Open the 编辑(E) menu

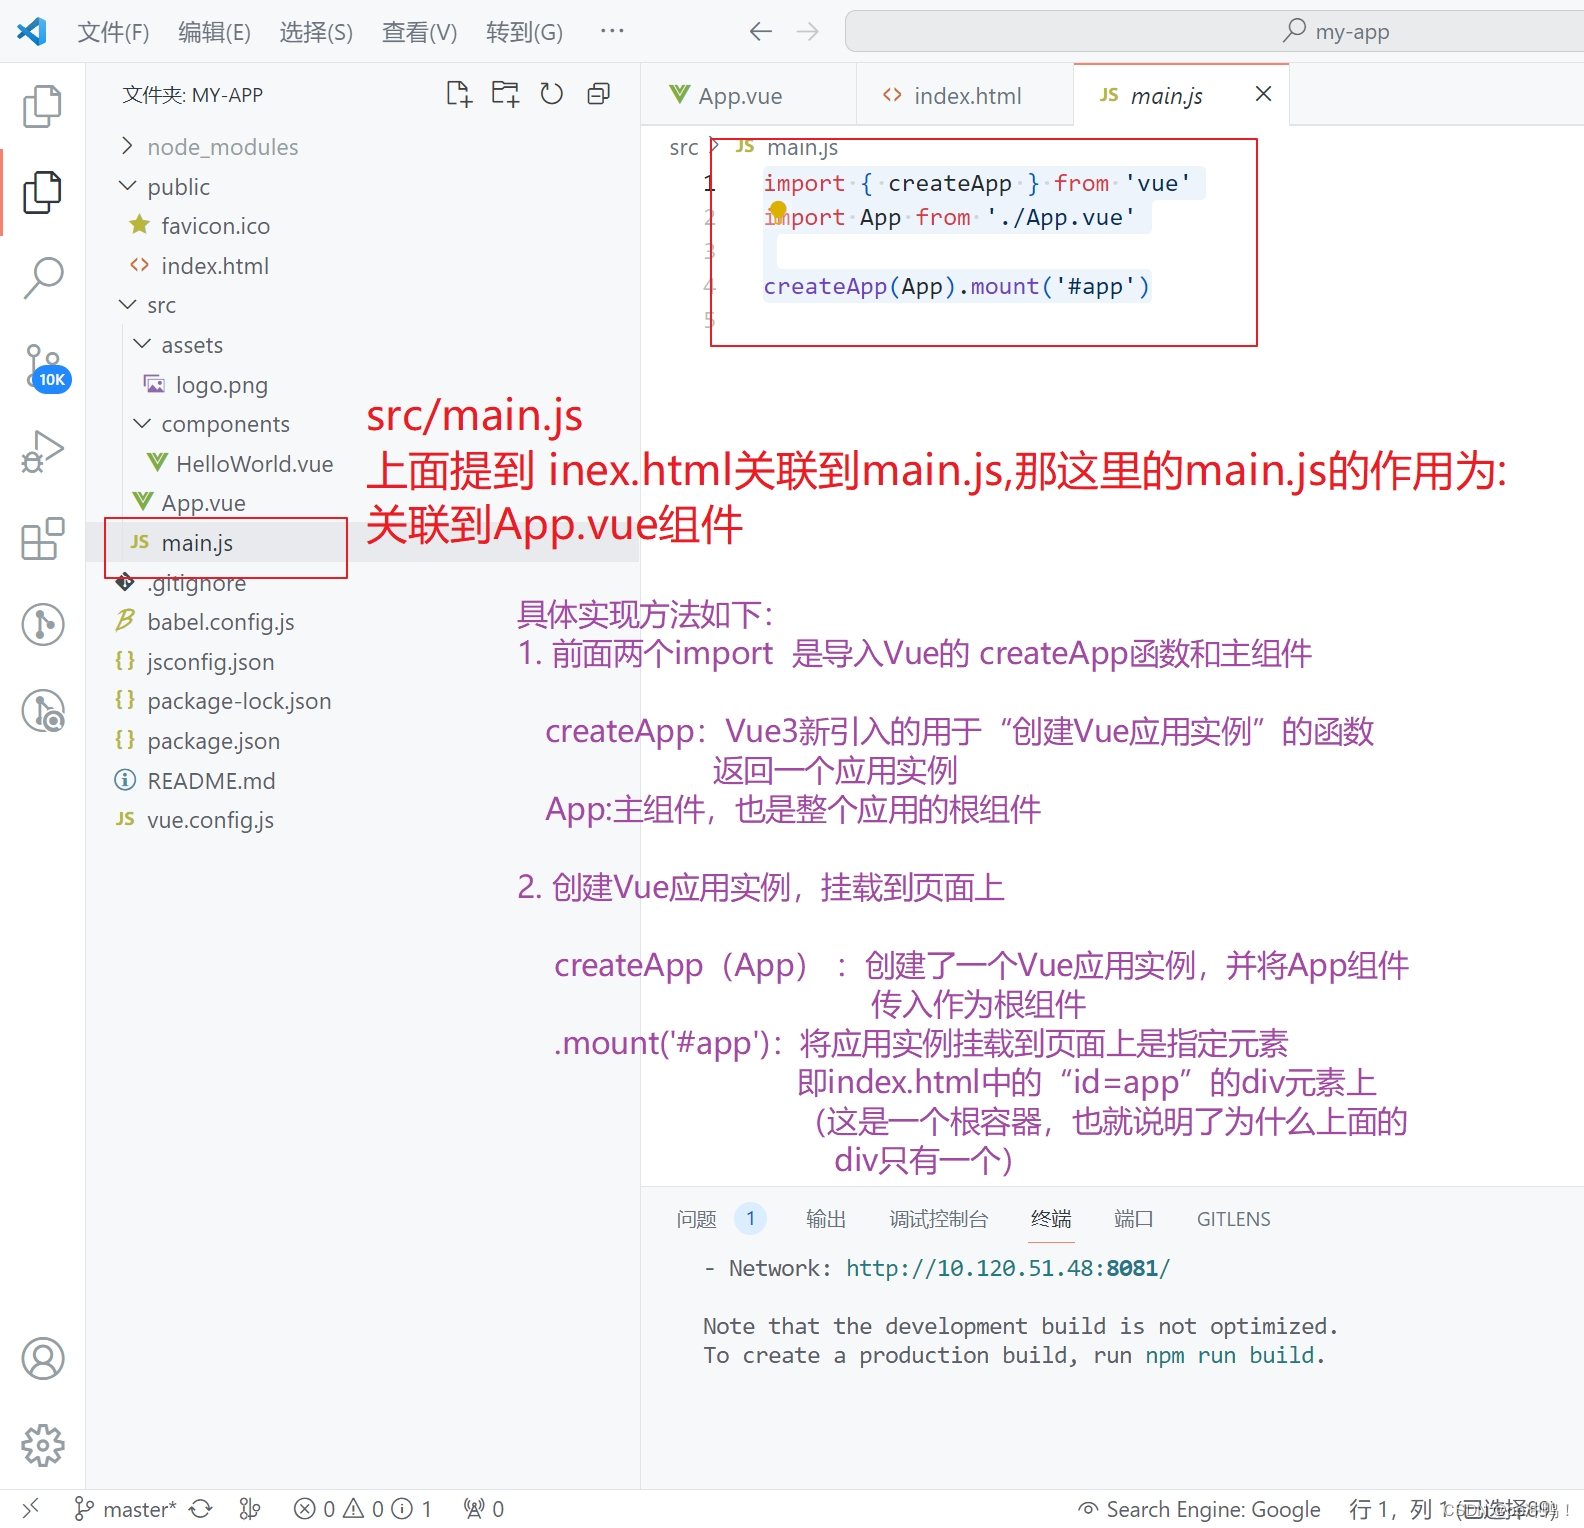click(214, 32)
